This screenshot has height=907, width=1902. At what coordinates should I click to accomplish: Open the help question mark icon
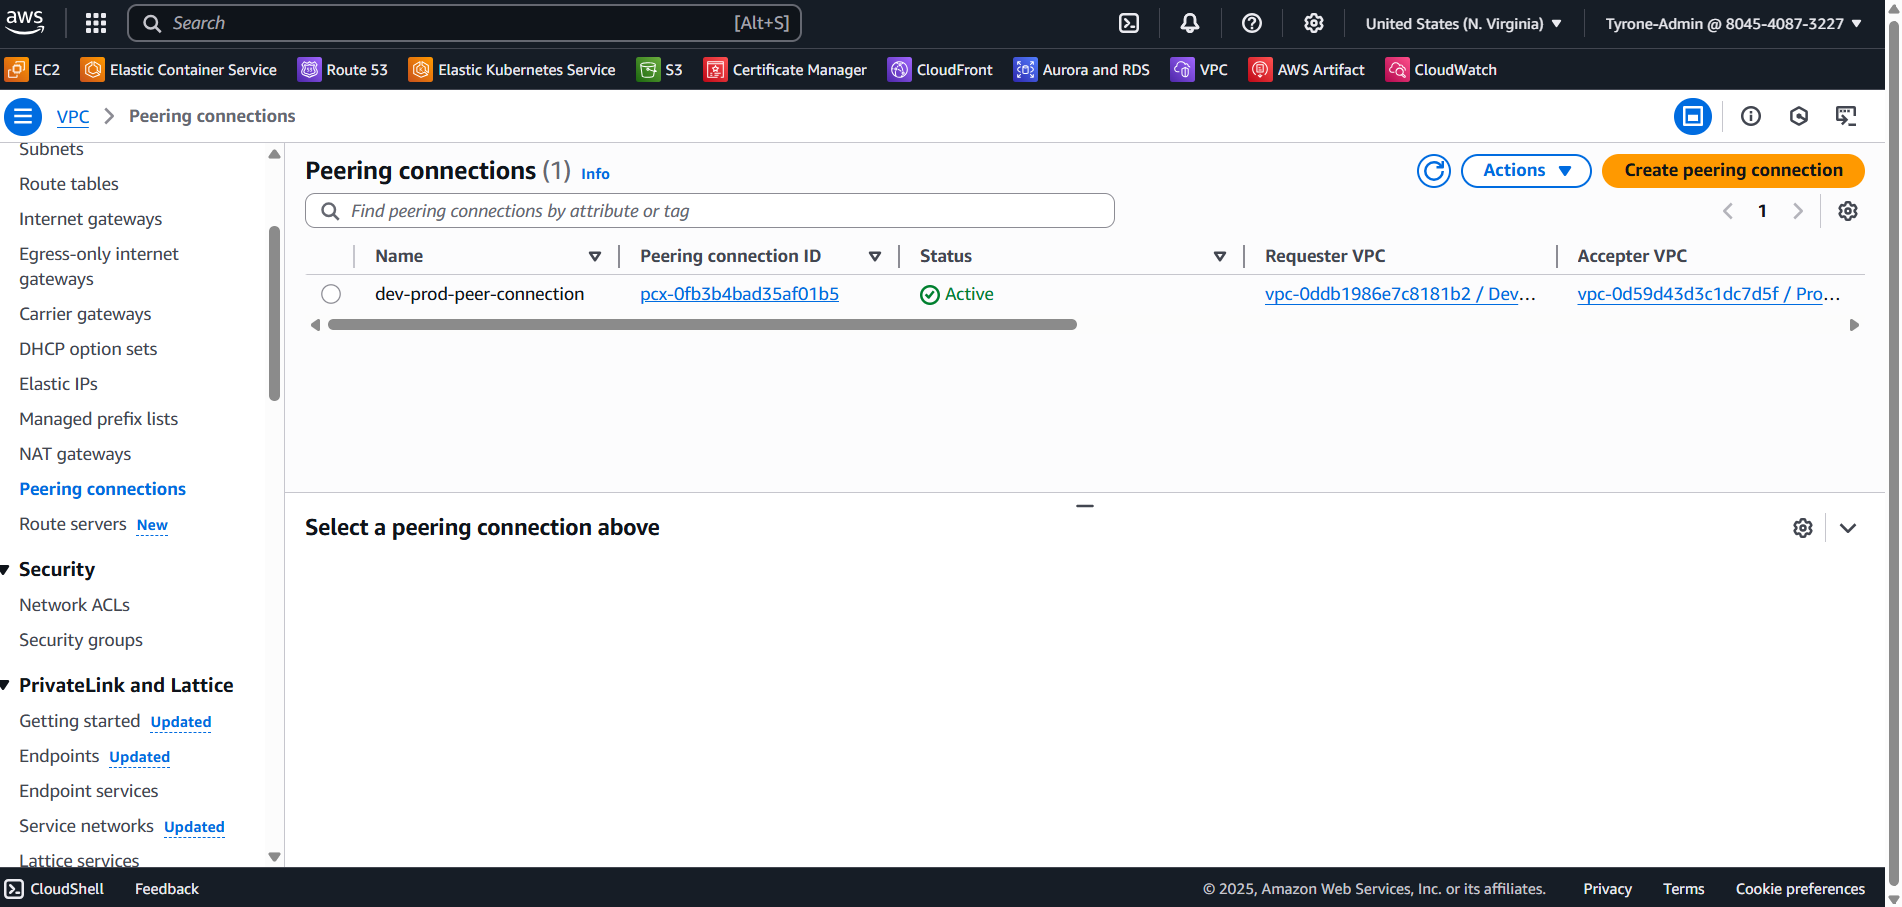tap(1251, 22)
